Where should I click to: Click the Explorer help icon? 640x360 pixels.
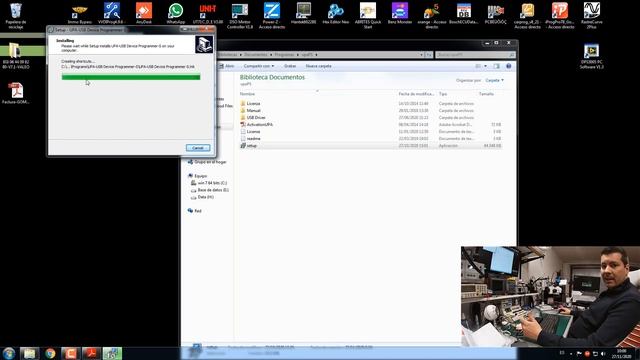[x=509, y=66]
